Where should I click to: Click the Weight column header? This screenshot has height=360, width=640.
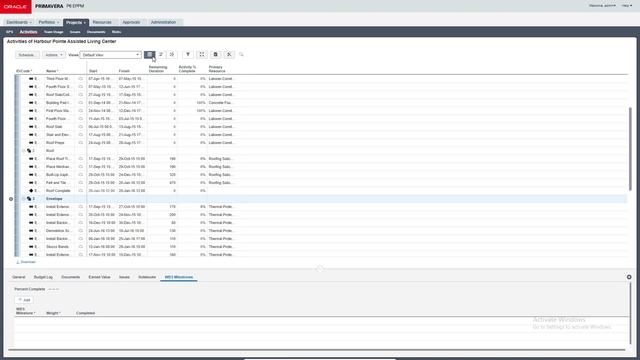click(x=53, y=313)
